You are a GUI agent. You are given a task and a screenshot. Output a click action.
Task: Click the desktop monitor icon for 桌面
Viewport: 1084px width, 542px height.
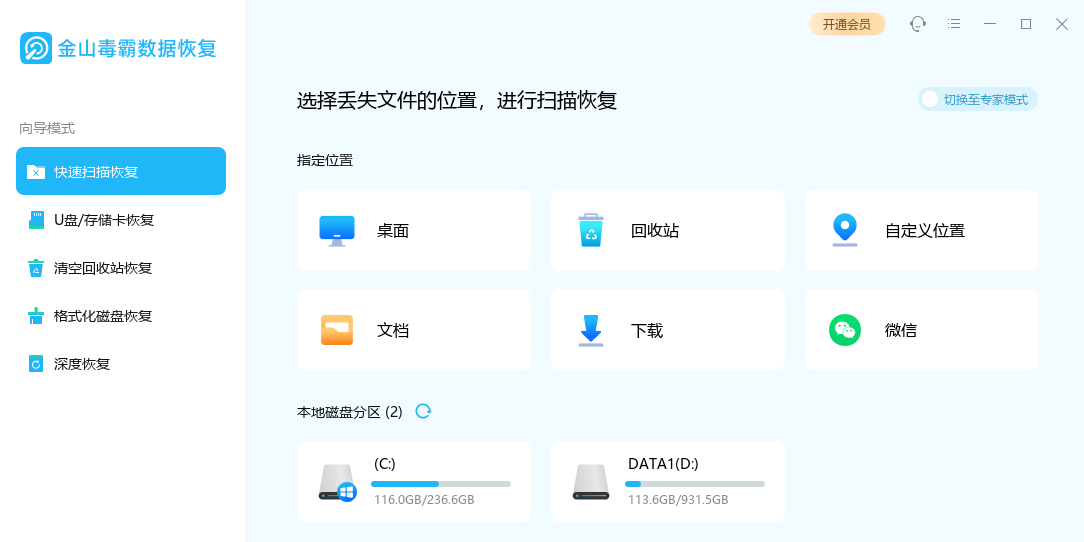(337, 230)
